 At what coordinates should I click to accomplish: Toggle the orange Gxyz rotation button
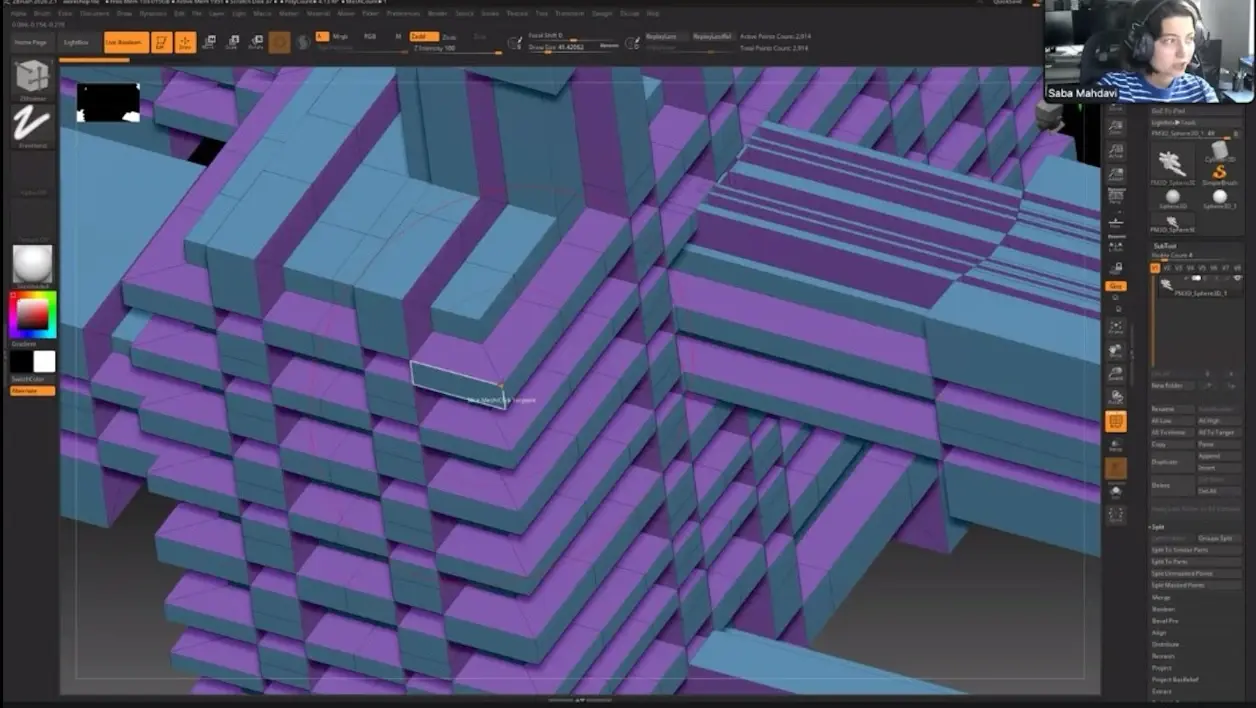tap(1115, 286)
